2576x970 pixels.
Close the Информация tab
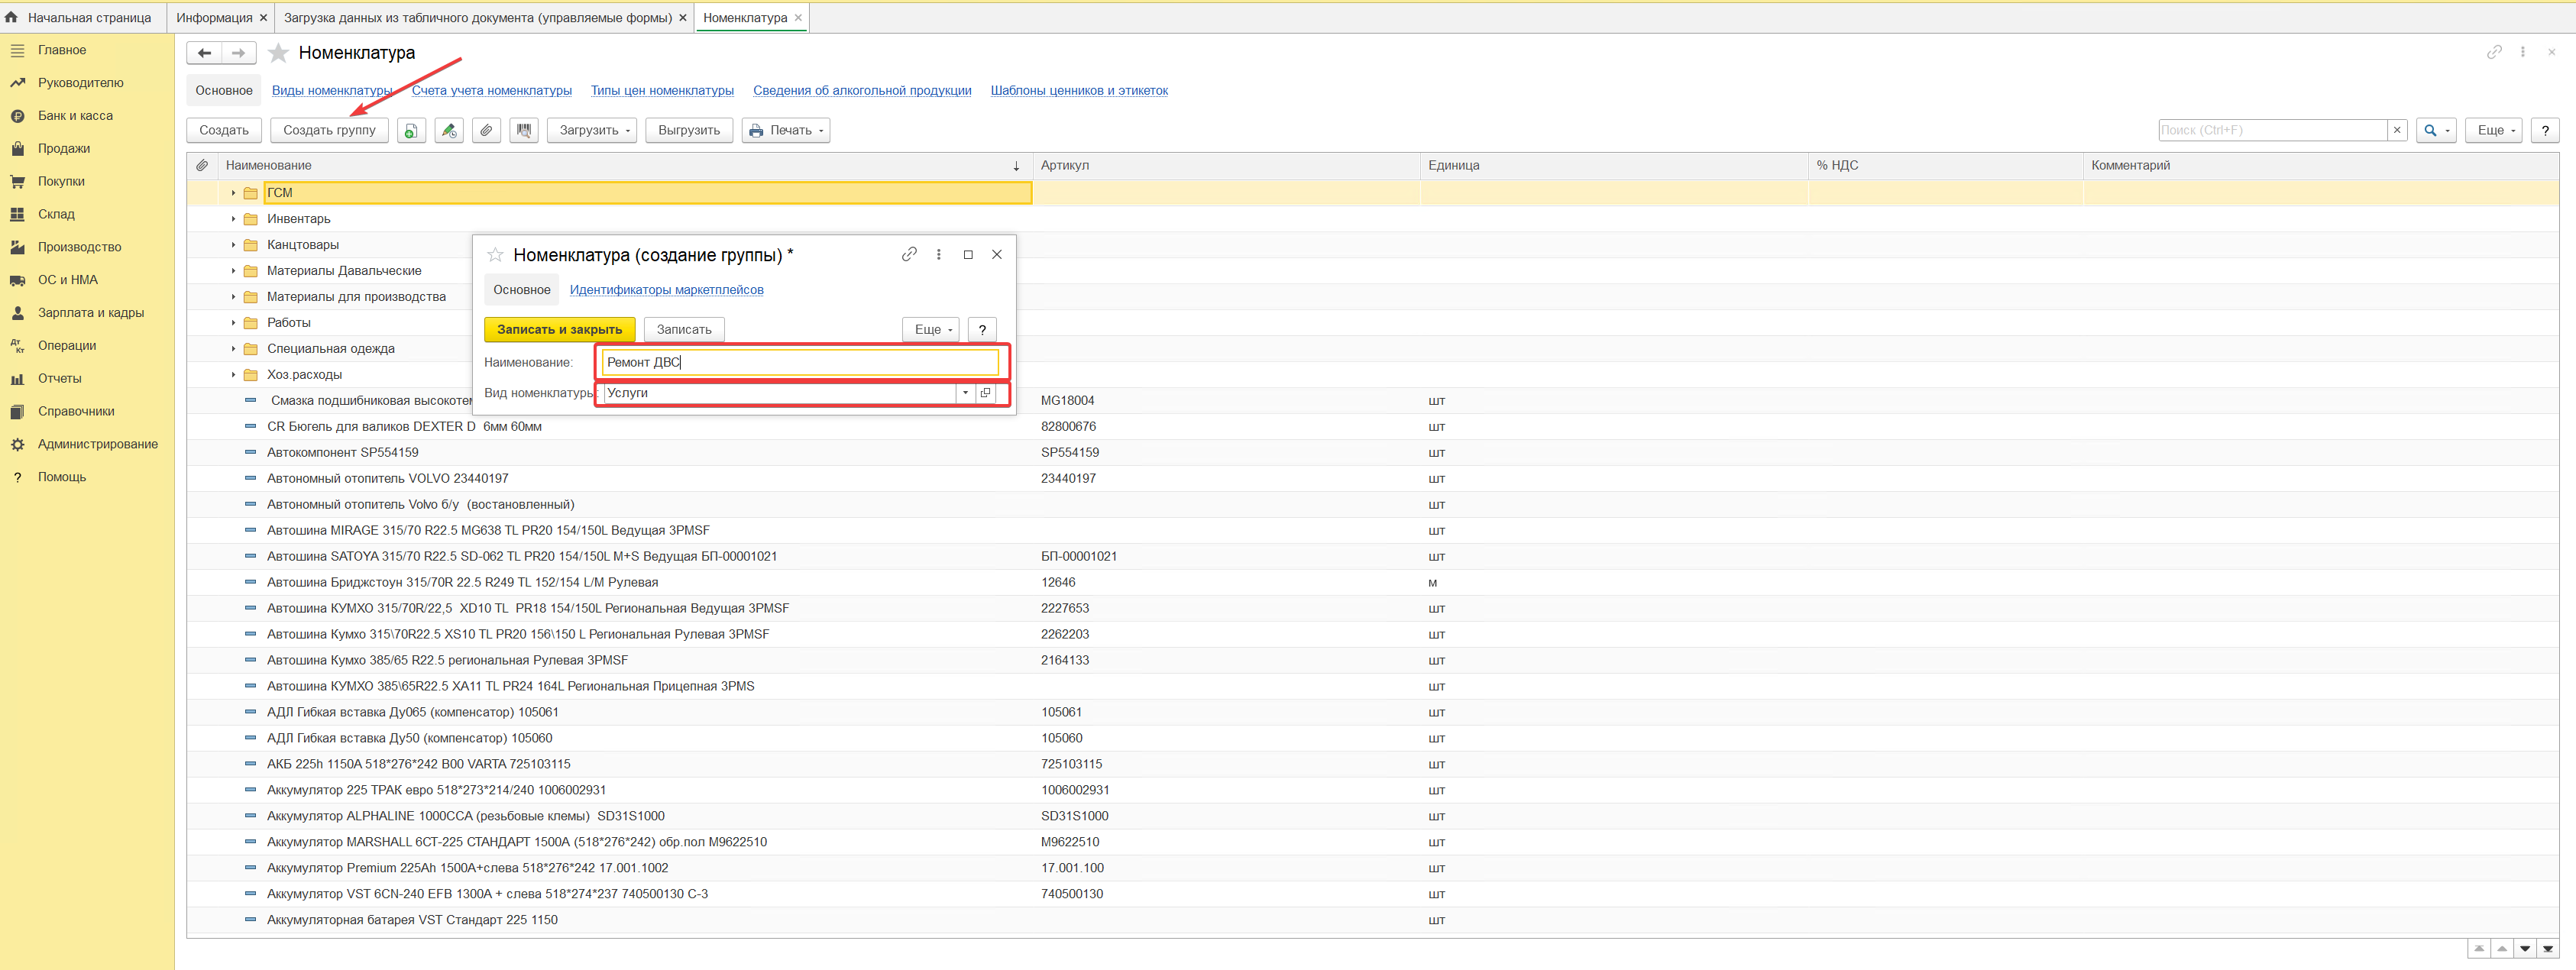263,18
